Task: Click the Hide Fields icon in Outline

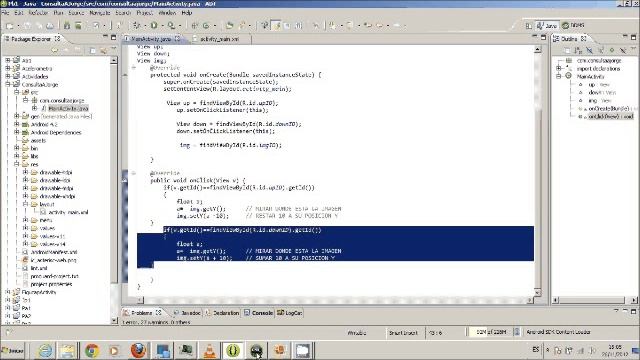Action: coord(589,50)
